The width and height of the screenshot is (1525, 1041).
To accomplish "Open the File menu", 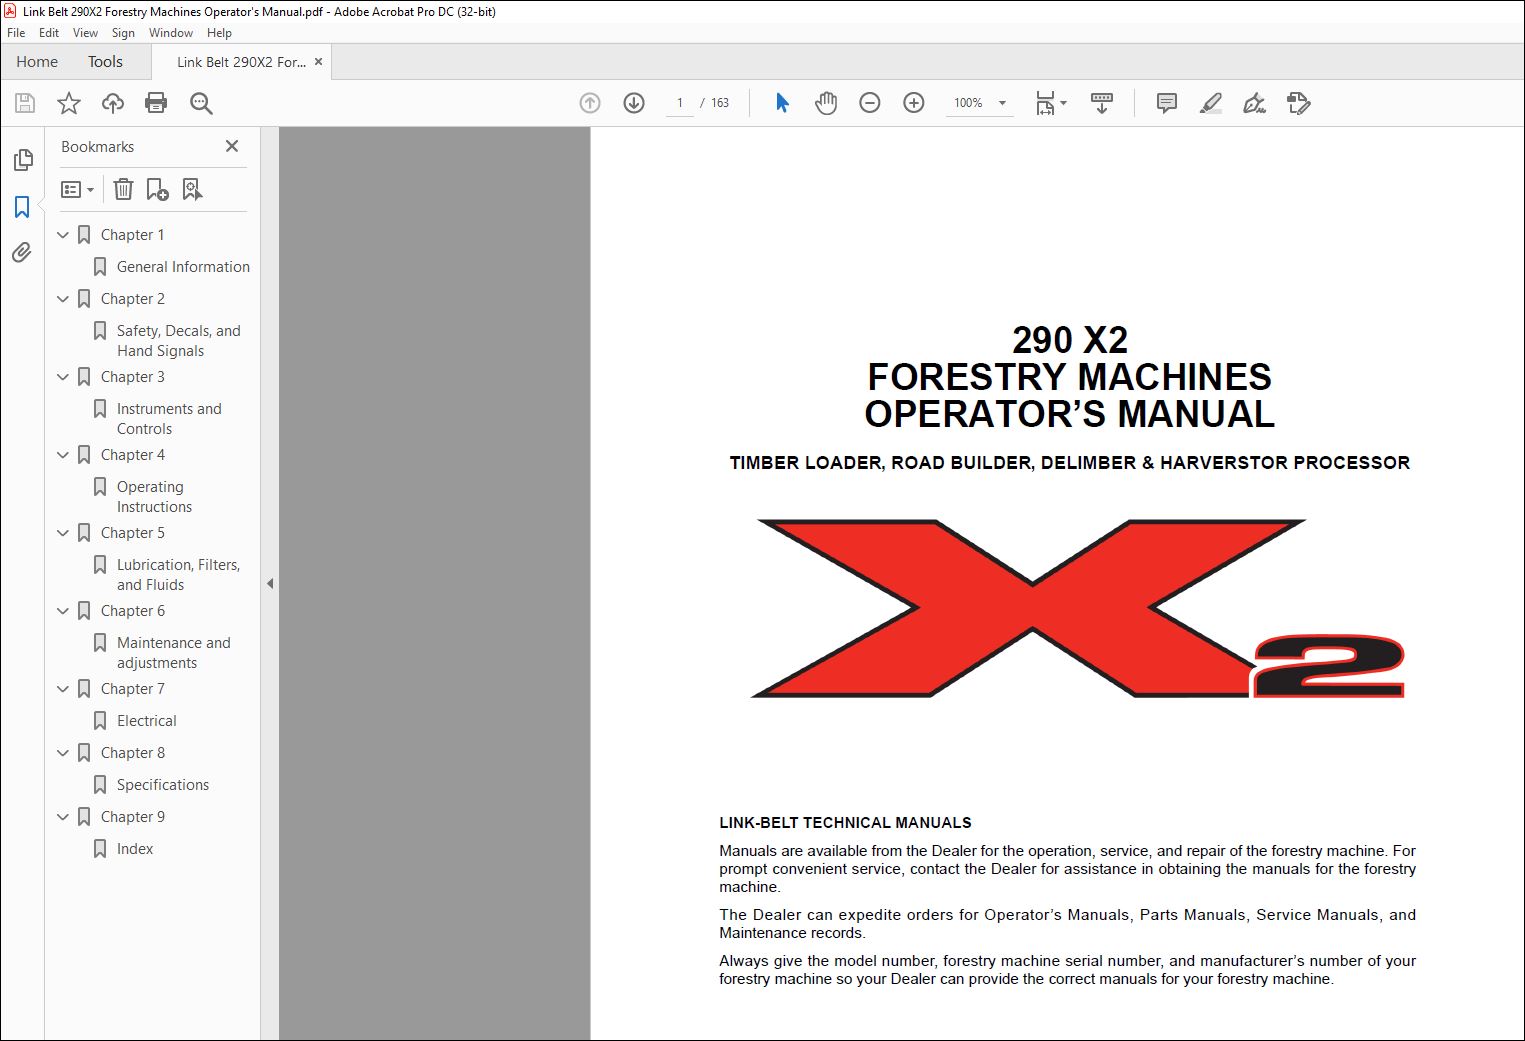I will click(16, 33).
